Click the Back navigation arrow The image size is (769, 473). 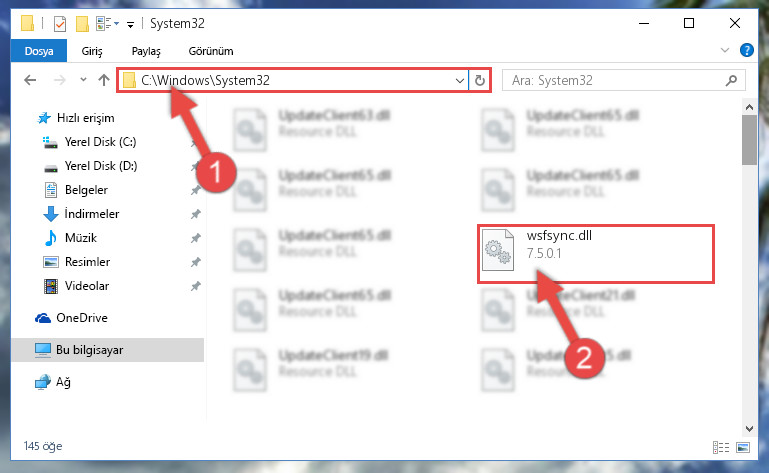(30, 80)
